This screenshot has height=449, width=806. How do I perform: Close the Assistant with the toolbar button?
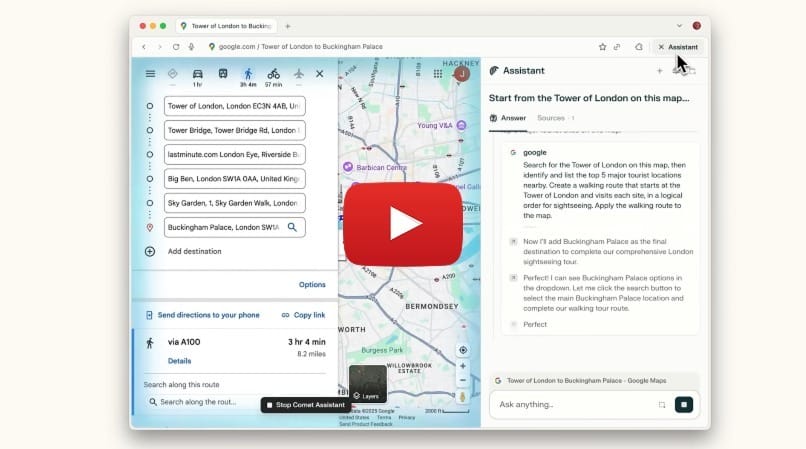click(x=678, y=47)
